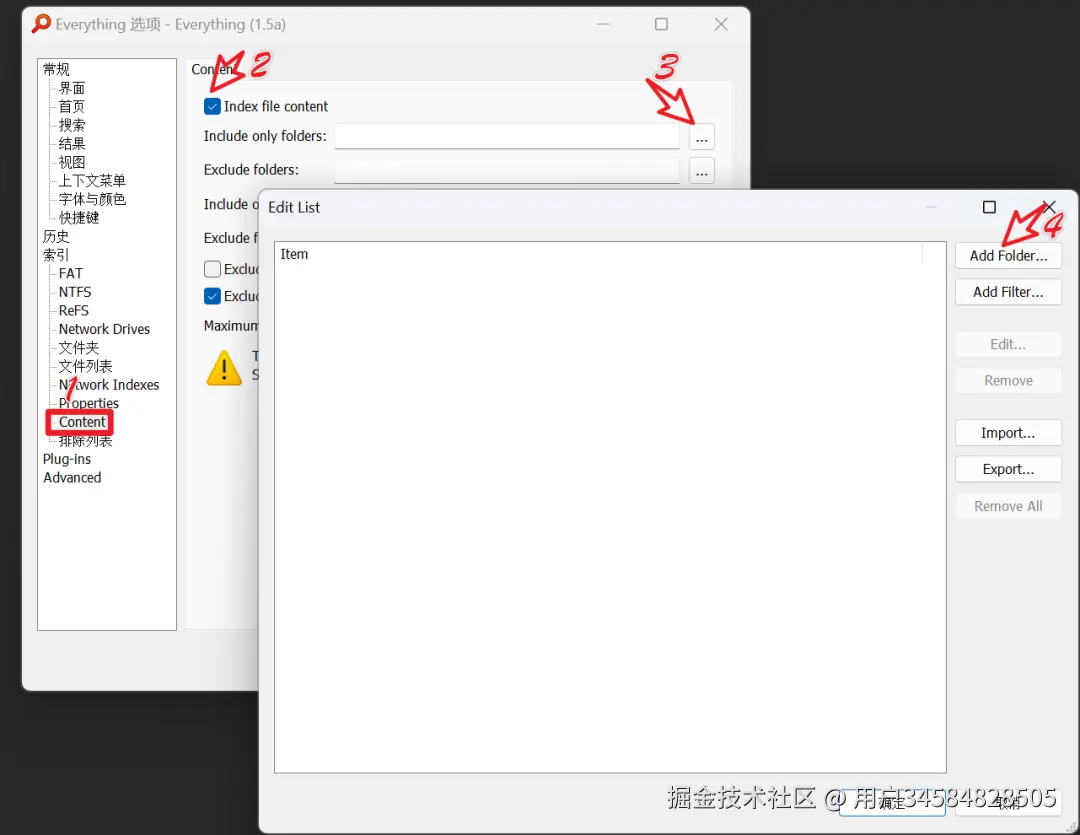Minimize the Everything options window
Screen dimensions: 1080x835
603,25
